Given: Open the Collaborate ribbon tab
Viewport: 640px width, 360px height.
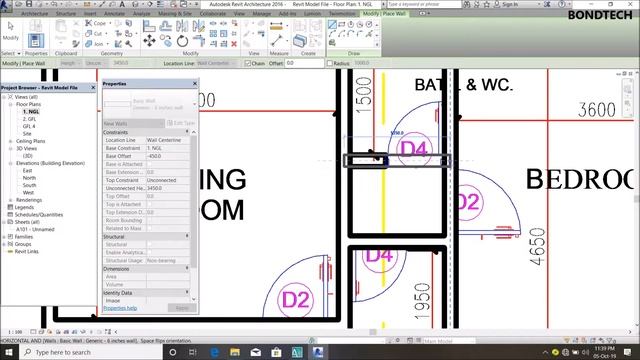Looking at the screenshot, I should (213, 13).
